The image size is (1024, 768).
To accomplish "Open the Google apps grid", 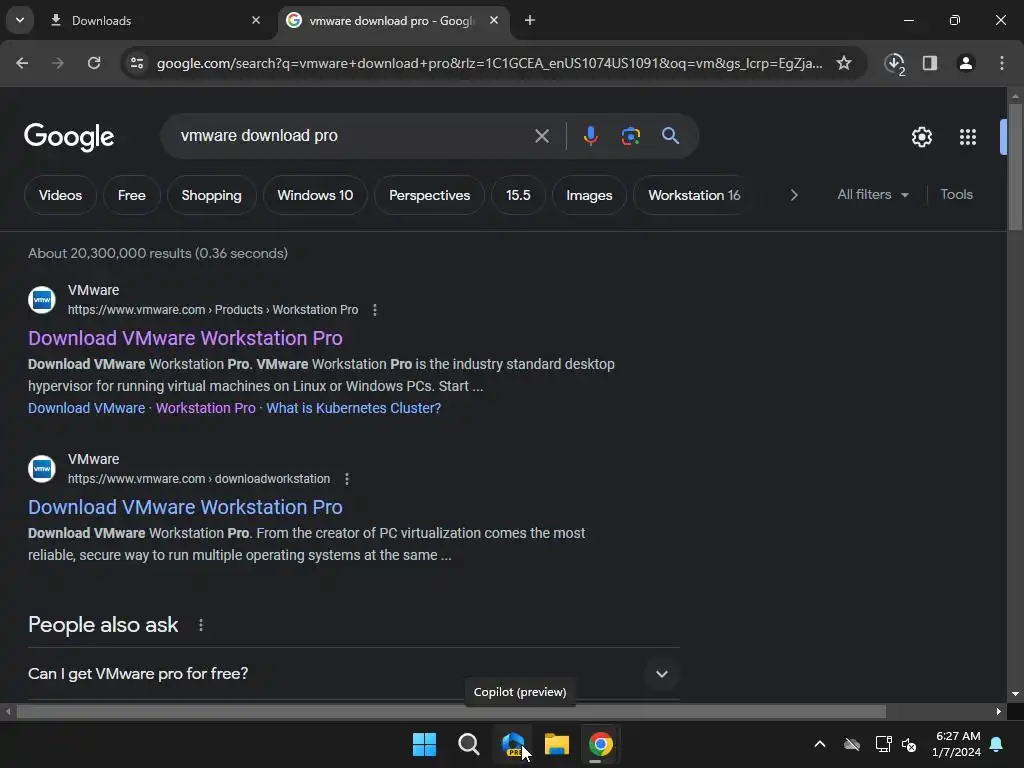I will pos(968,137).
